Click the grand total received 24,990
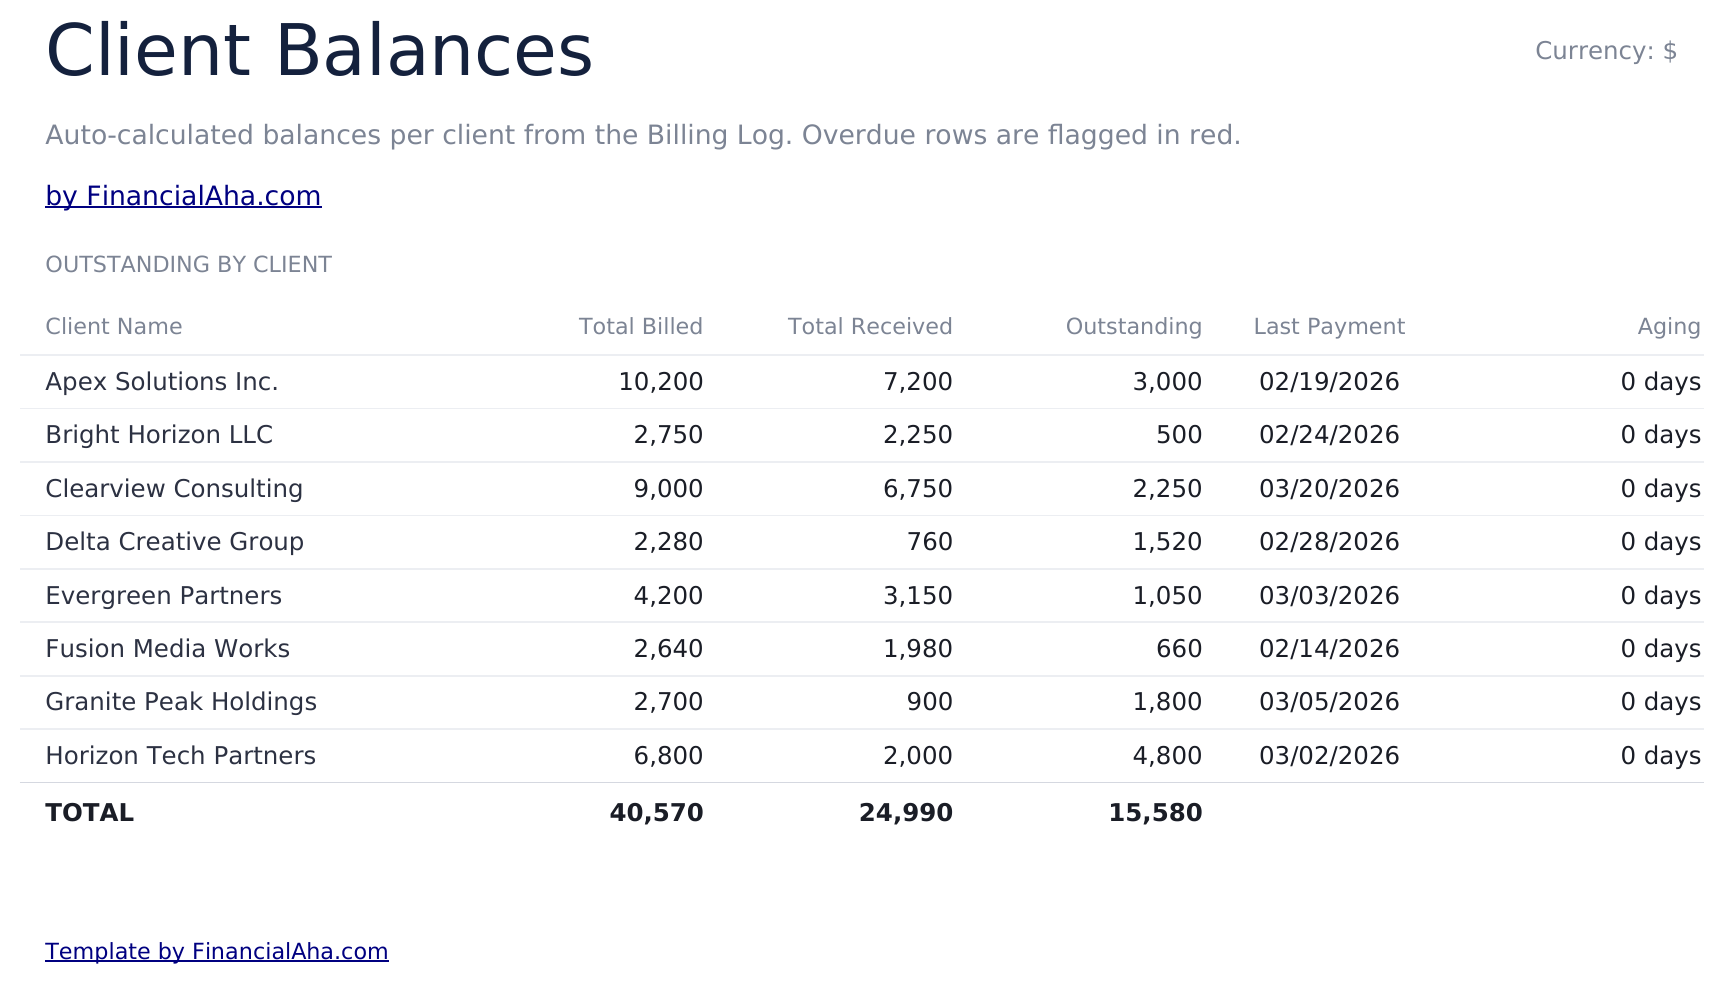Screen dimensions: 1724x984 pyautogui.click(x=906, y=813)
